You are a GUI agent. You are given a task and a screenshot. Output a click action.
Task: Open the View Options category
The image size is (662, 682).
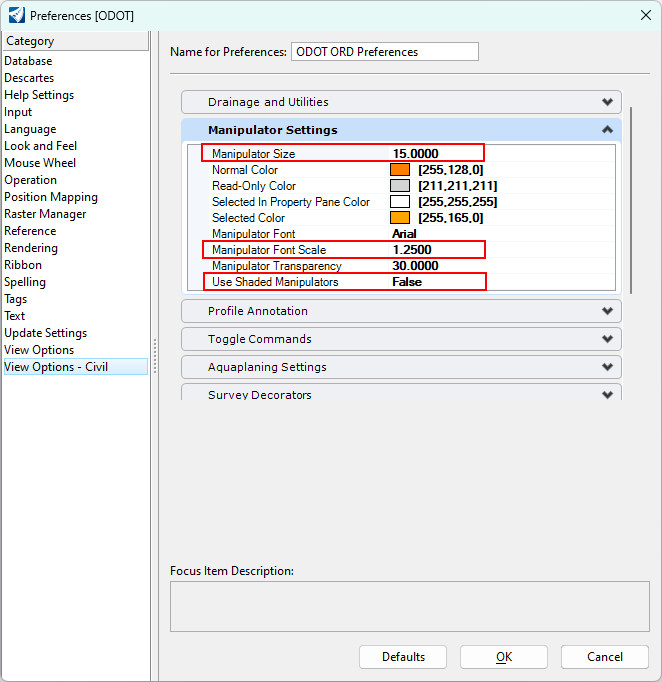(39, 350)
